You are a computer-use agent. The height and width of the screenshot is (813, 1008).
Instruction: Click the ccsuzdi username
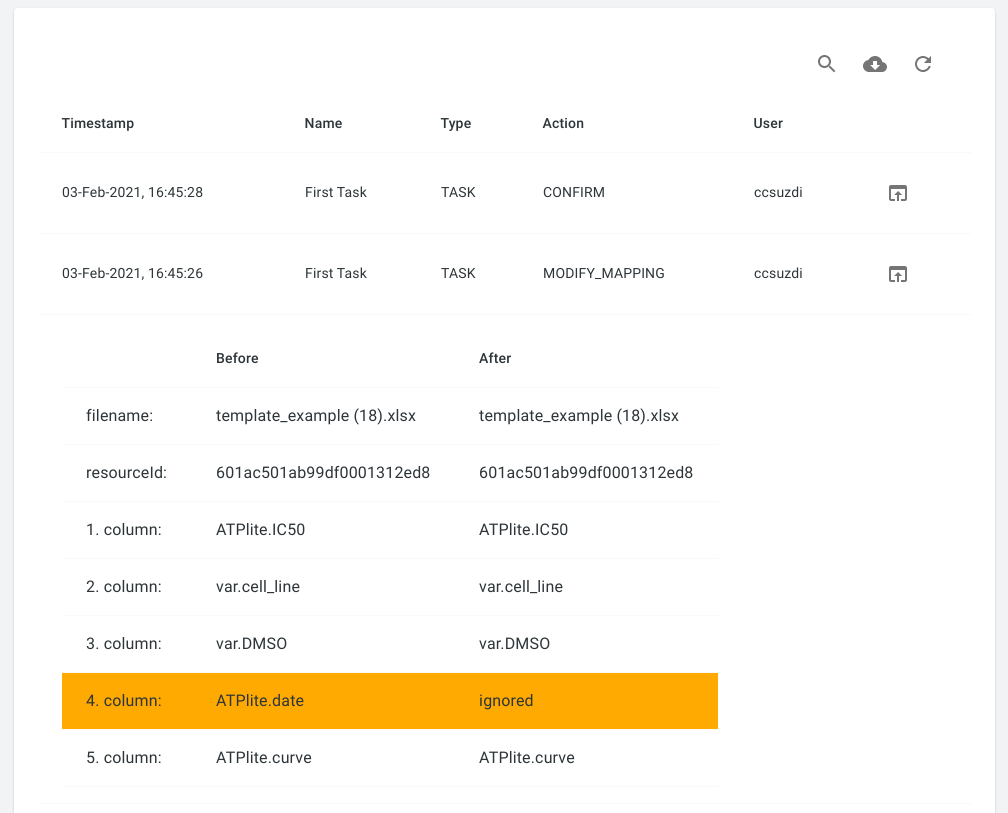[778, 192]
